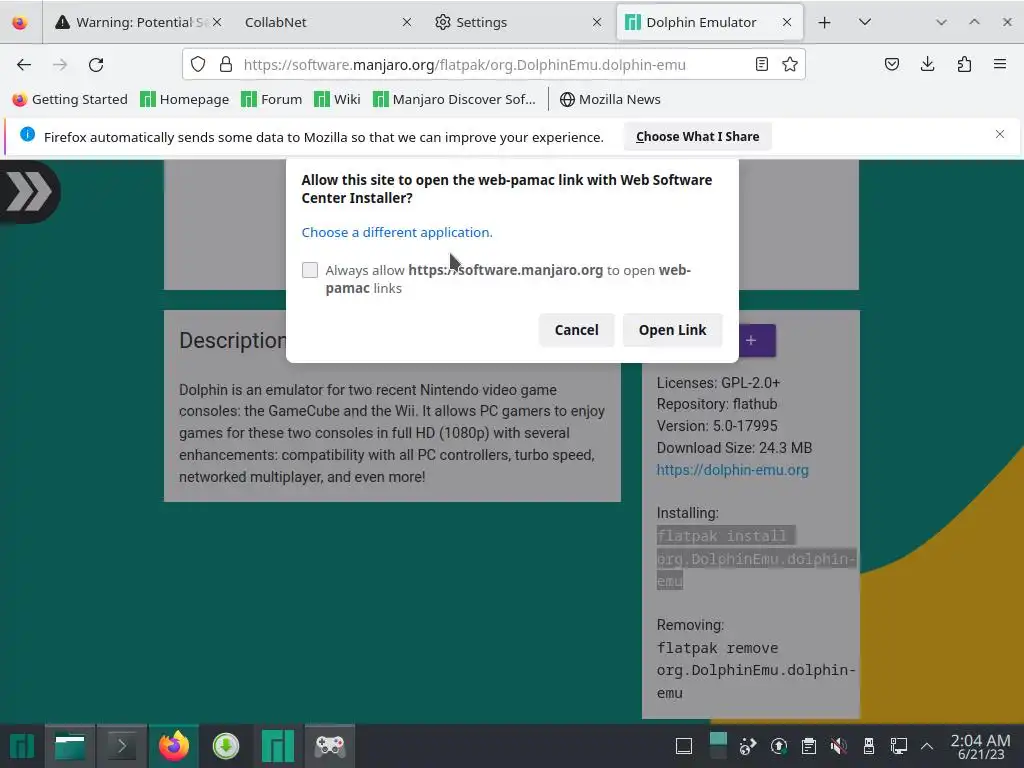1024x768 pixels.
Task: Close the Settings tab
Action: coord(597,22)
